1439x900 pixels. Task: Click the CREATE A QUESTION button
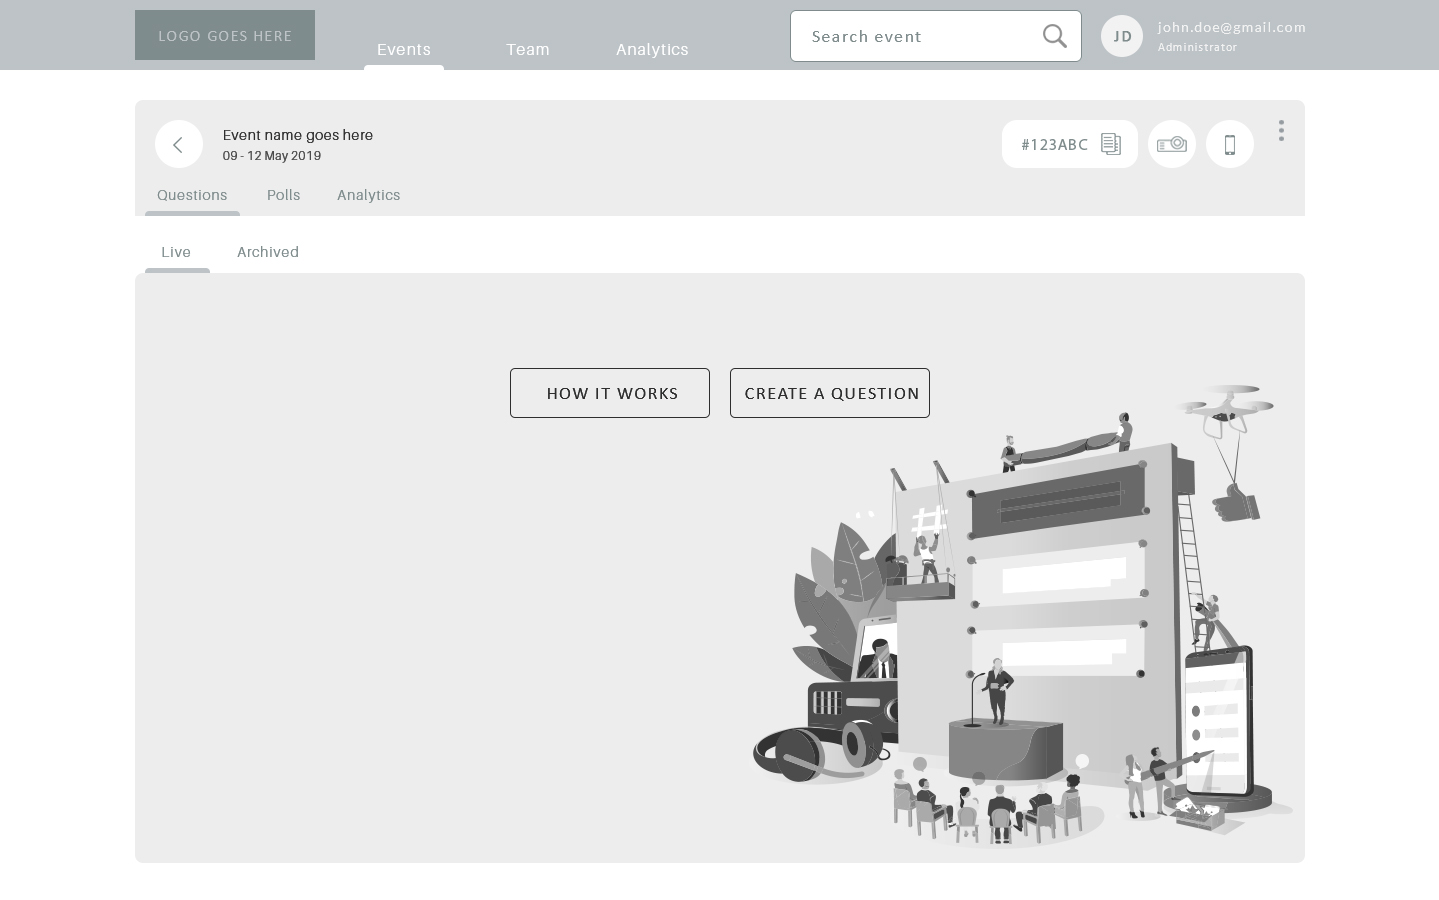click(830, 393)
